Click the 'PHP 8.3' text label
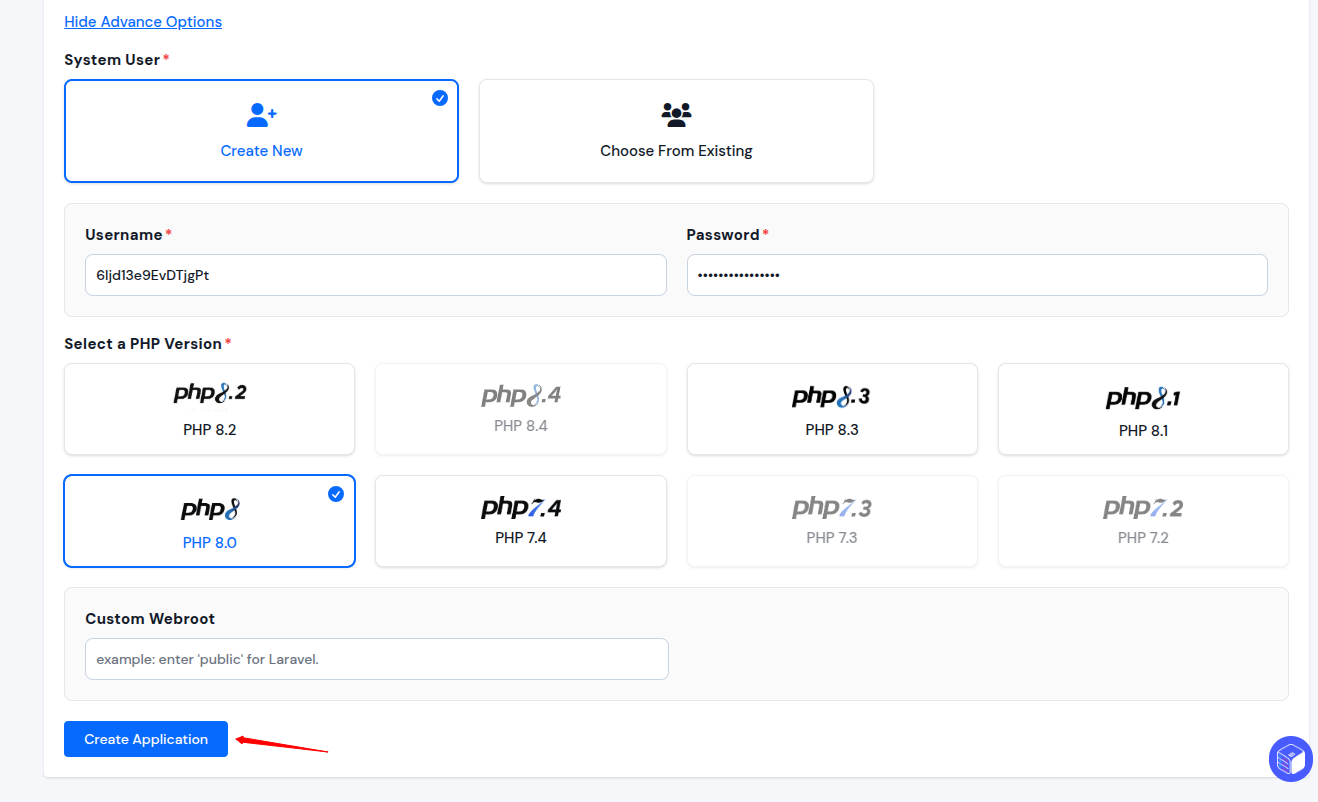The width and height of the screenshot is (1318, 802). (832, 430)
